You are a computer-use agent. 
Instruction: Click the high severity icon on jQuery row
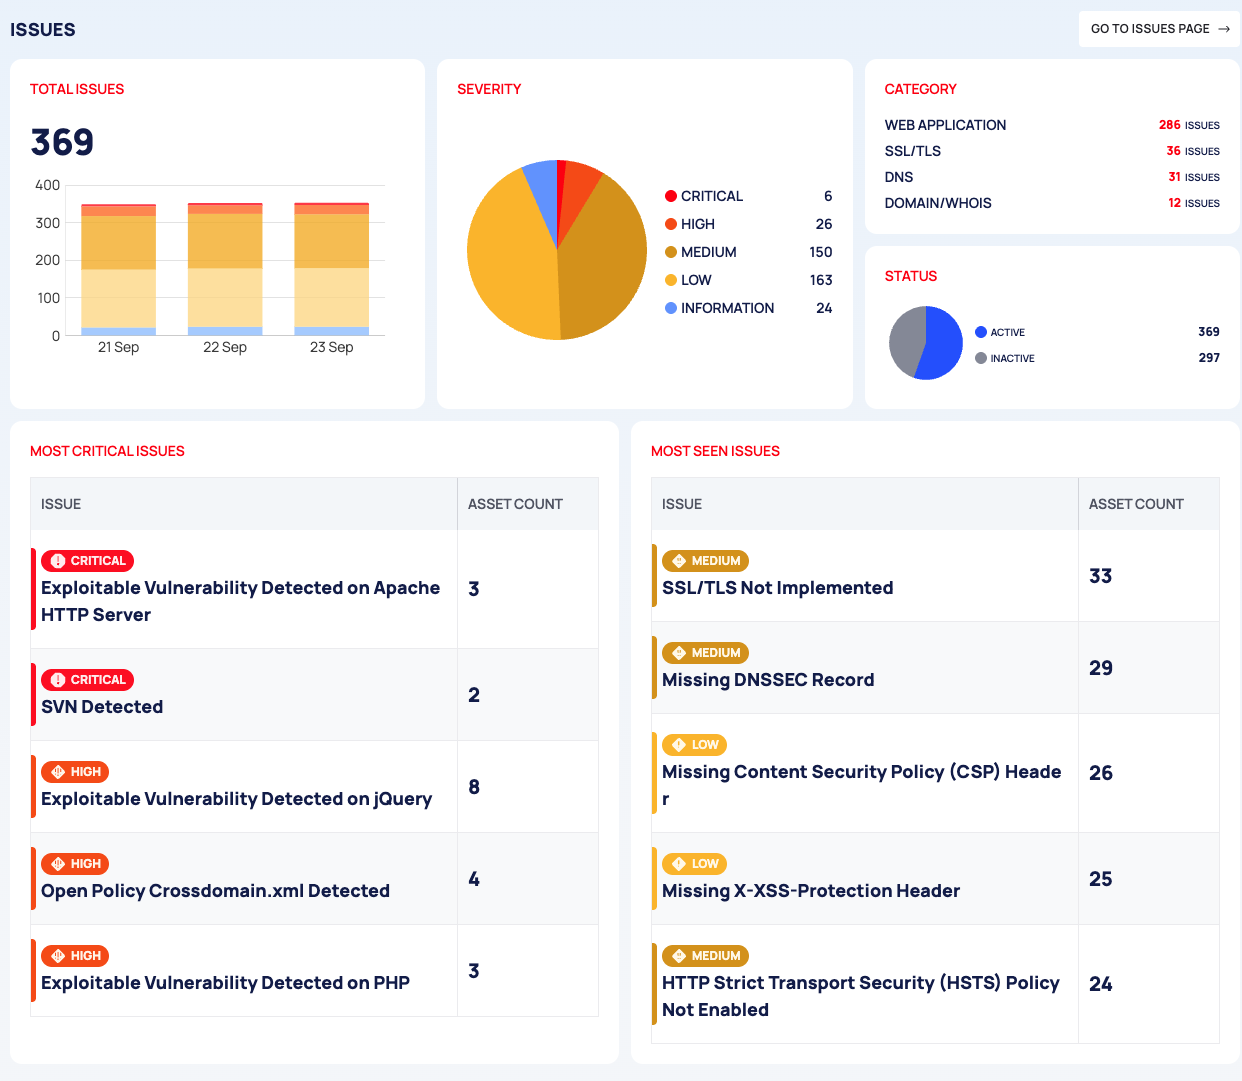point(58,772)
